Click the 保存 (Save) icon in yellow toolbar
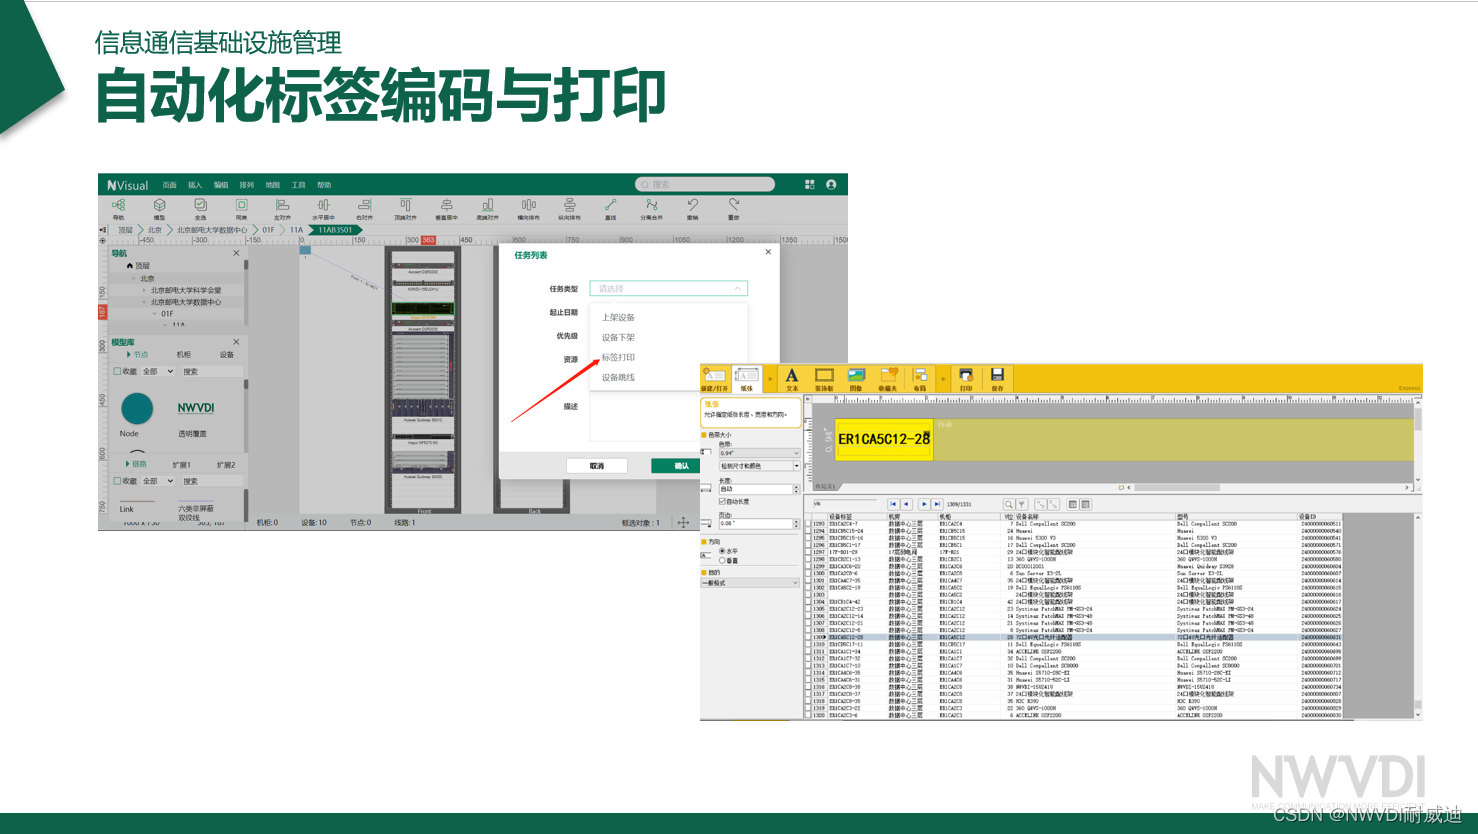 point(997,378)
